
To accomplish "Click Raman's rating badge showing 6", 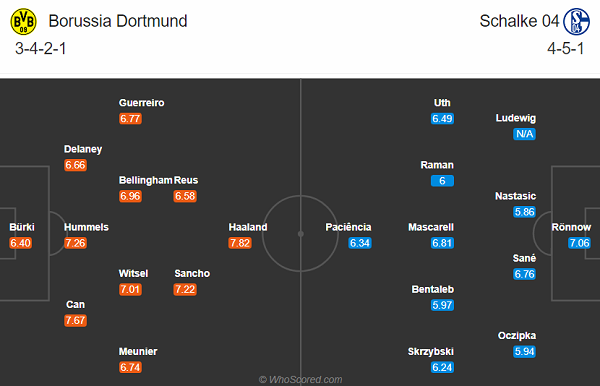I will pyautogui.click(x=442, y=181).
